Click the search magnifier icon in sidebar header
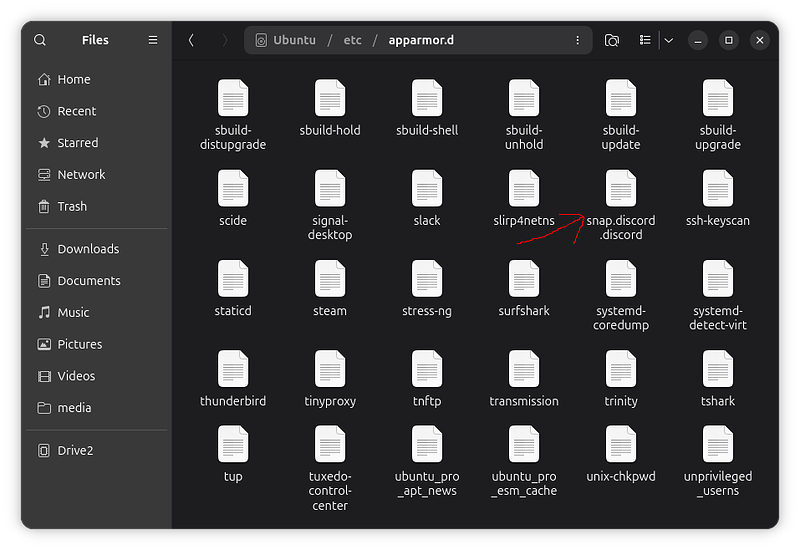 pos(40,40)
